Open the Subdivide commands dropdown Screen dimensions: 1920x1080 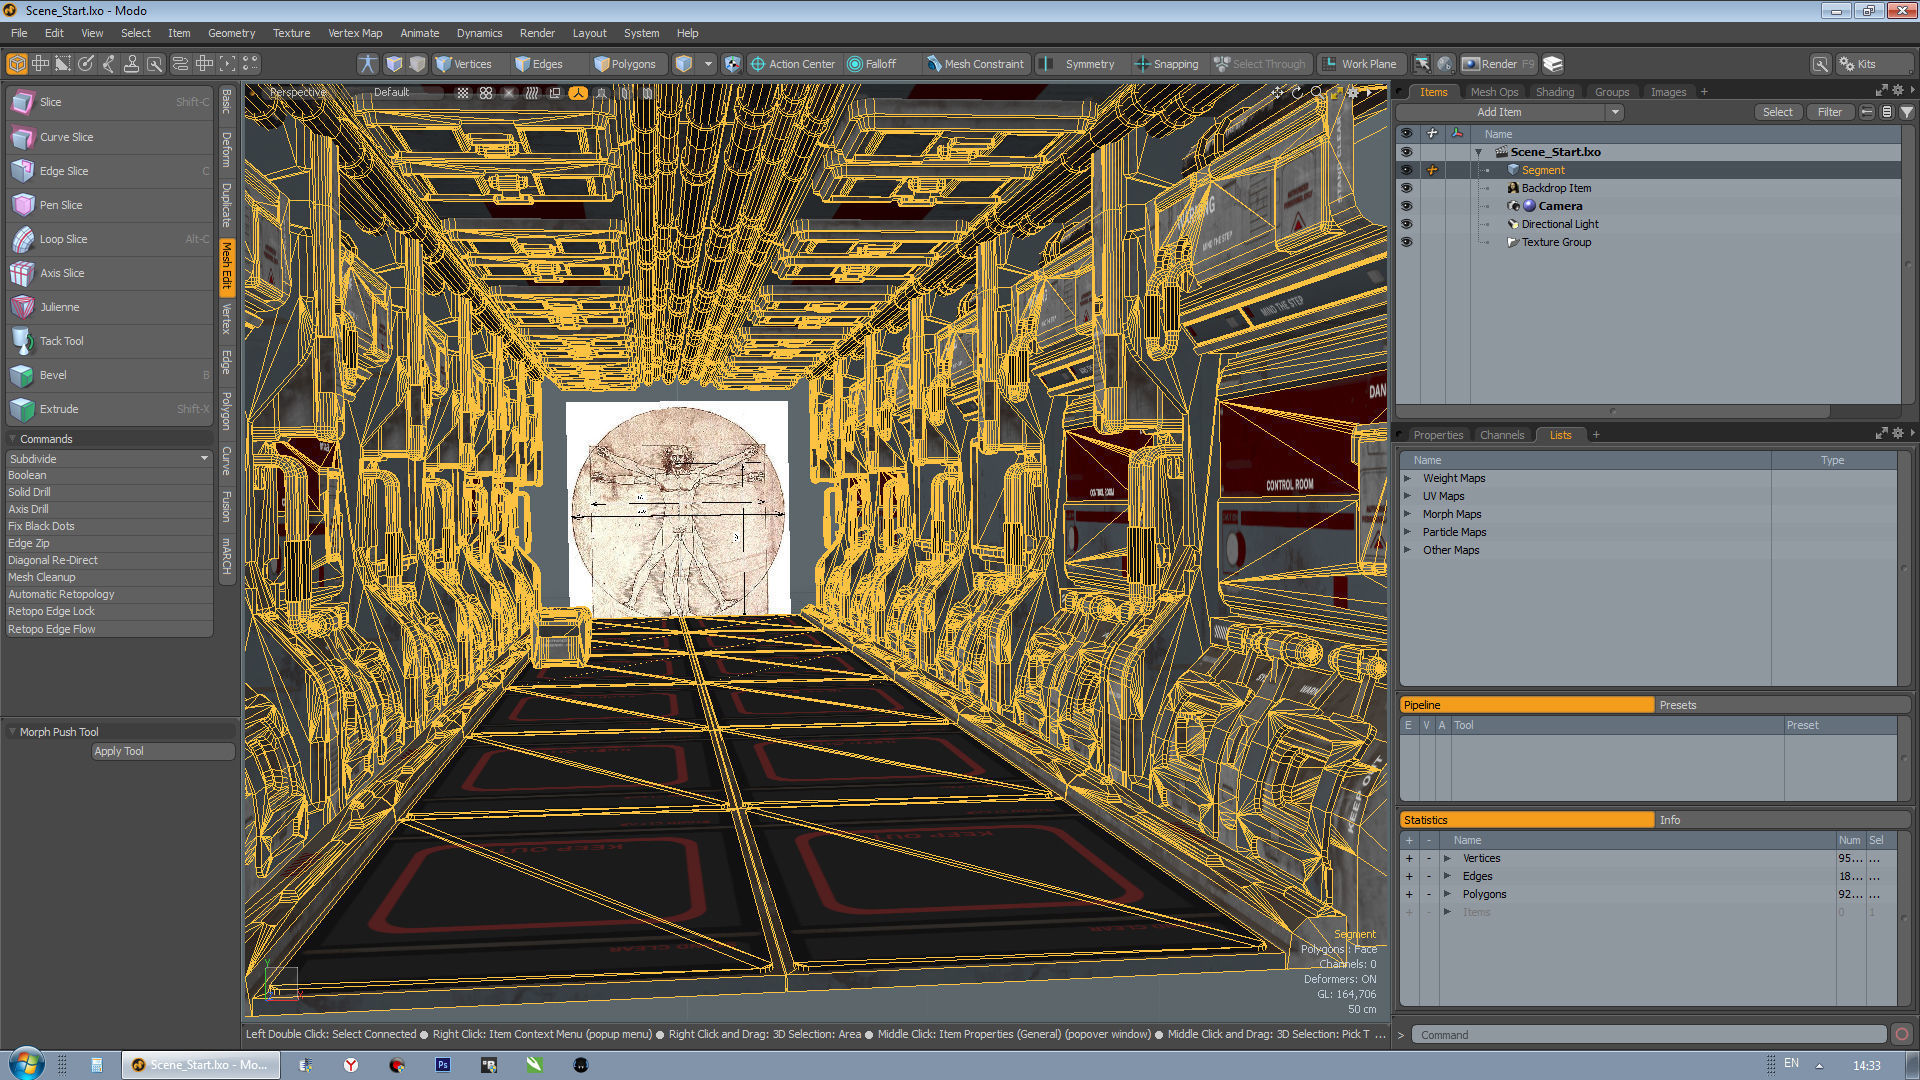click(x=109, y=459)
